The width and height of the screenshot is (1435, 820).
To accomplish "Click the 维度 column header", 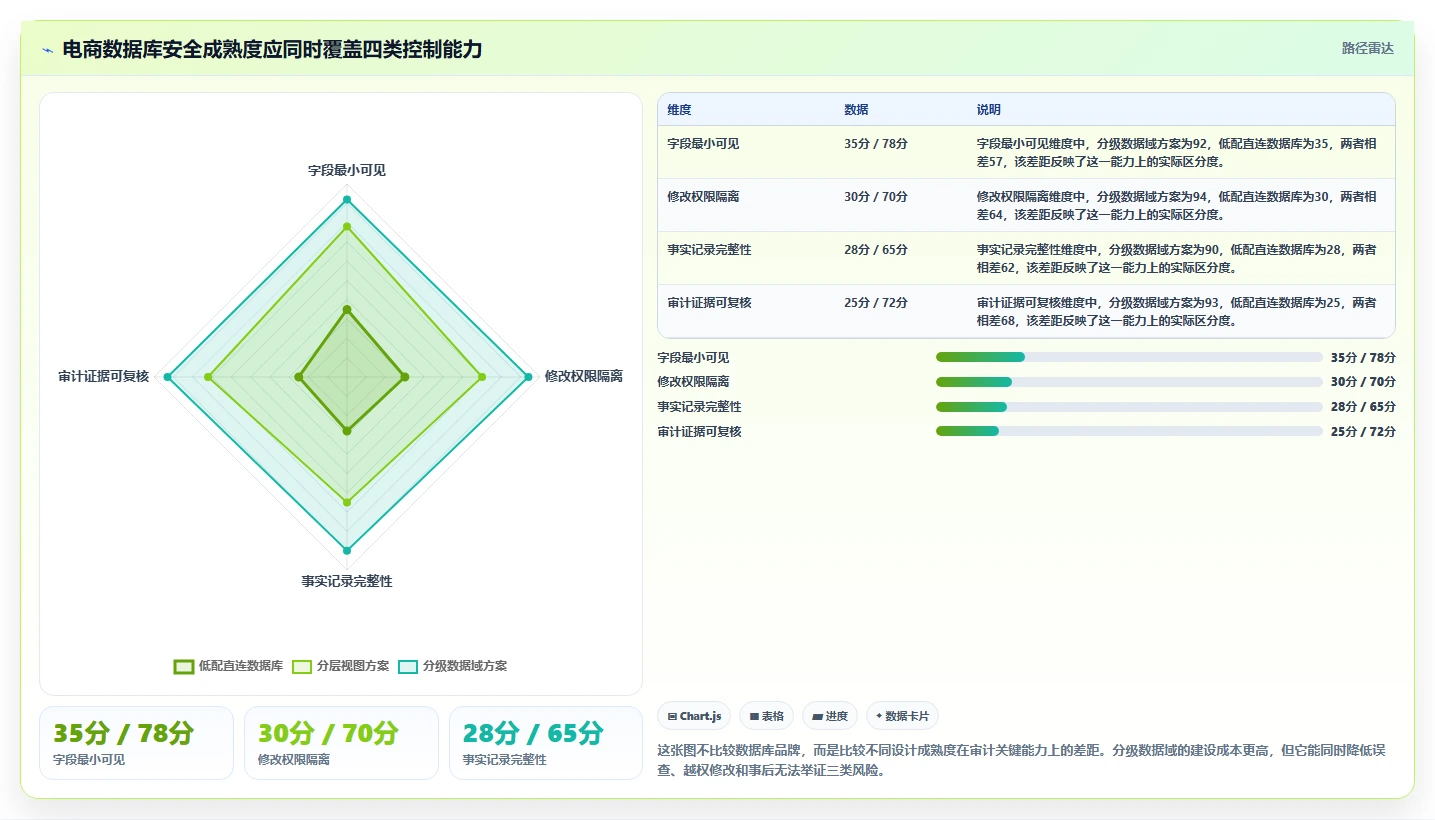I will click(x=679, y=110).
